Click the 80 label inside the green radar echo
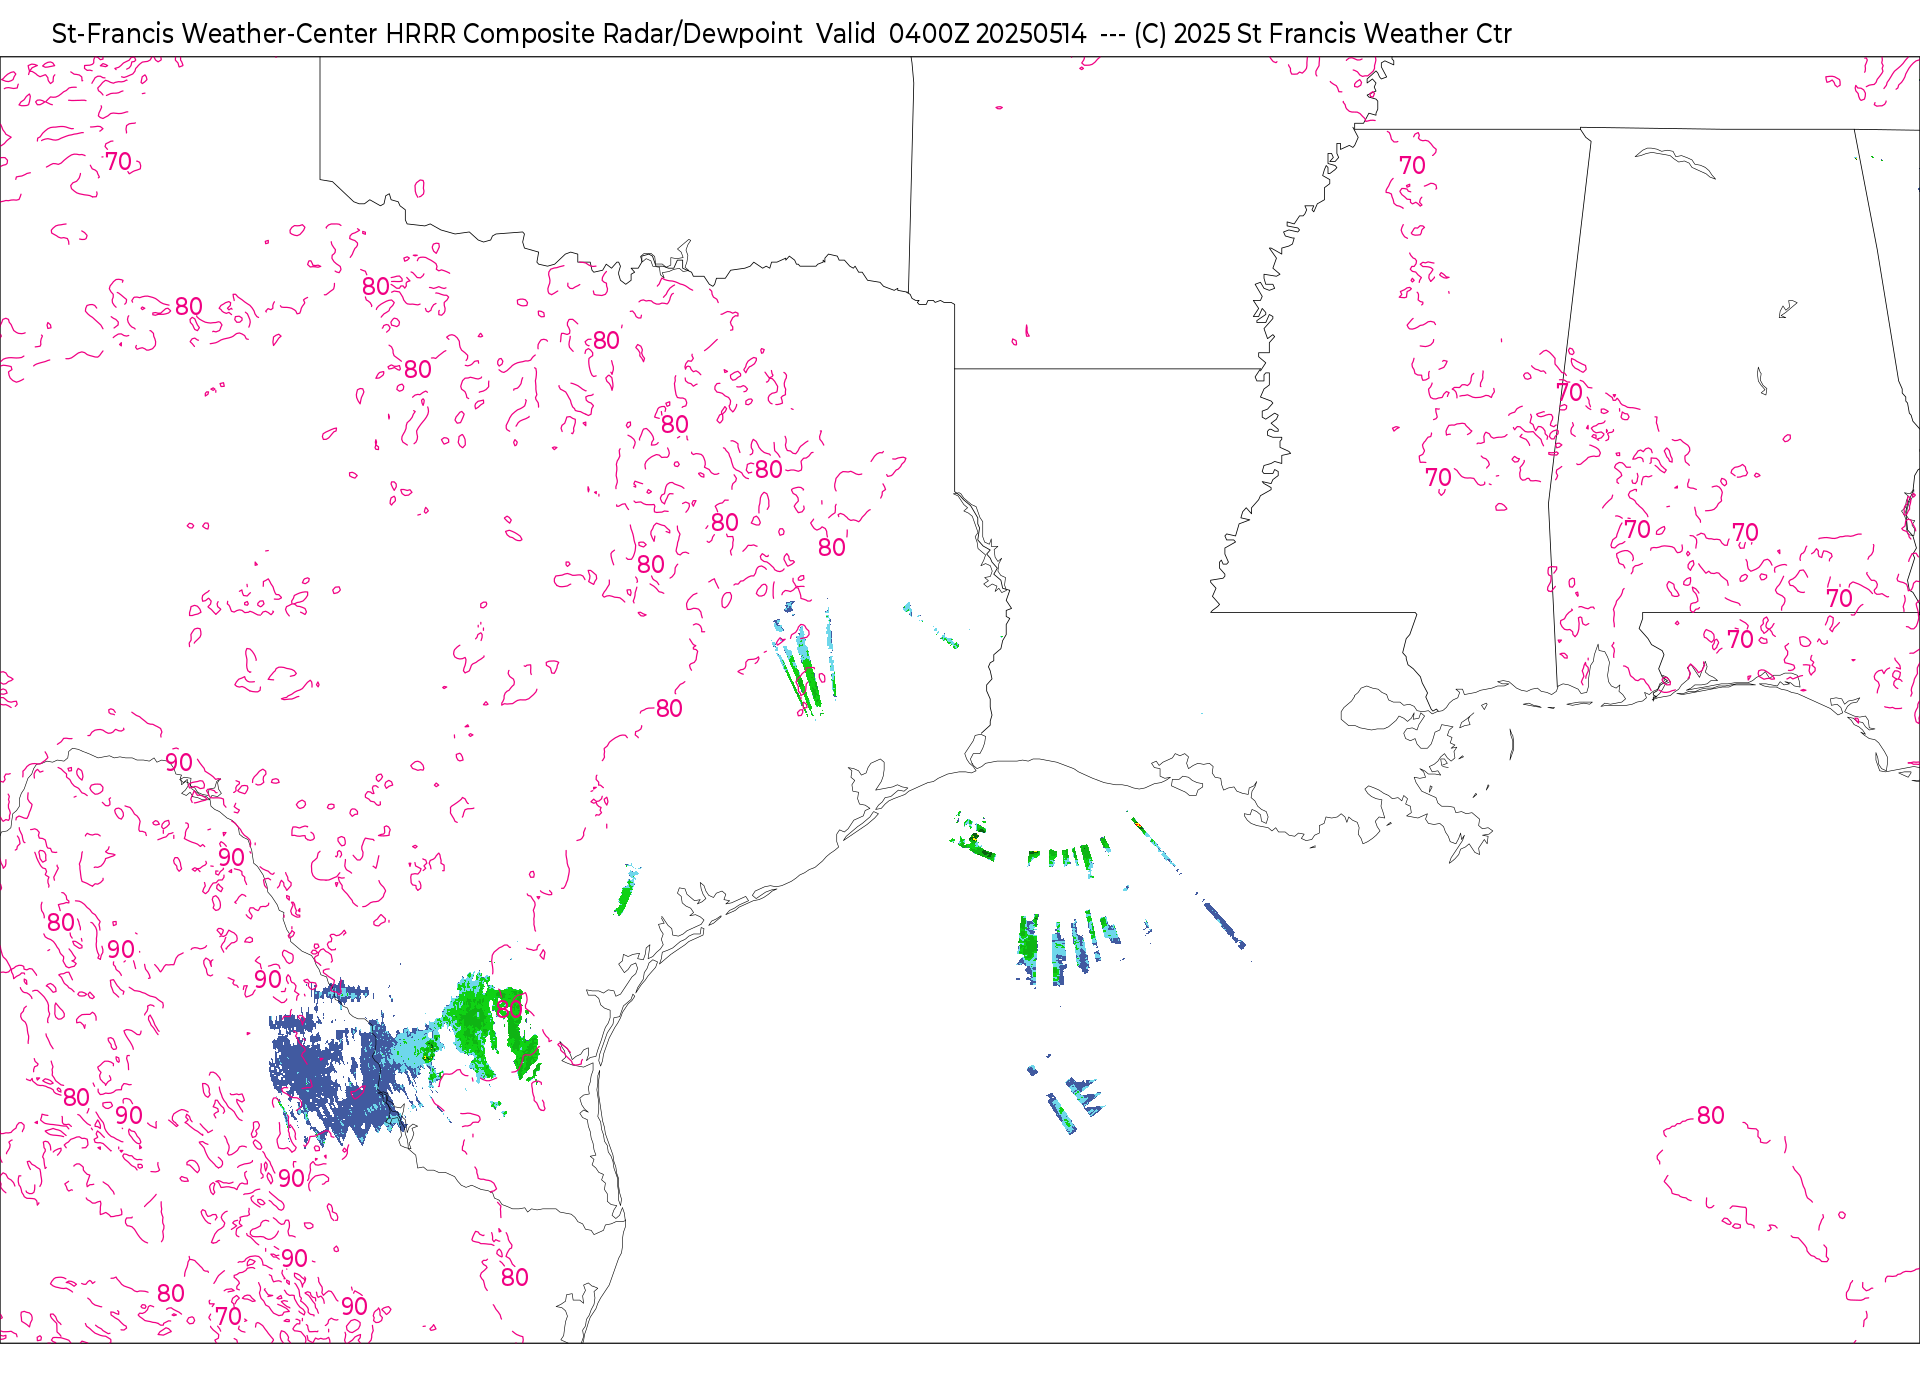The image size is (1920, 1400). pyautogui.click(x=509, y=1008)
